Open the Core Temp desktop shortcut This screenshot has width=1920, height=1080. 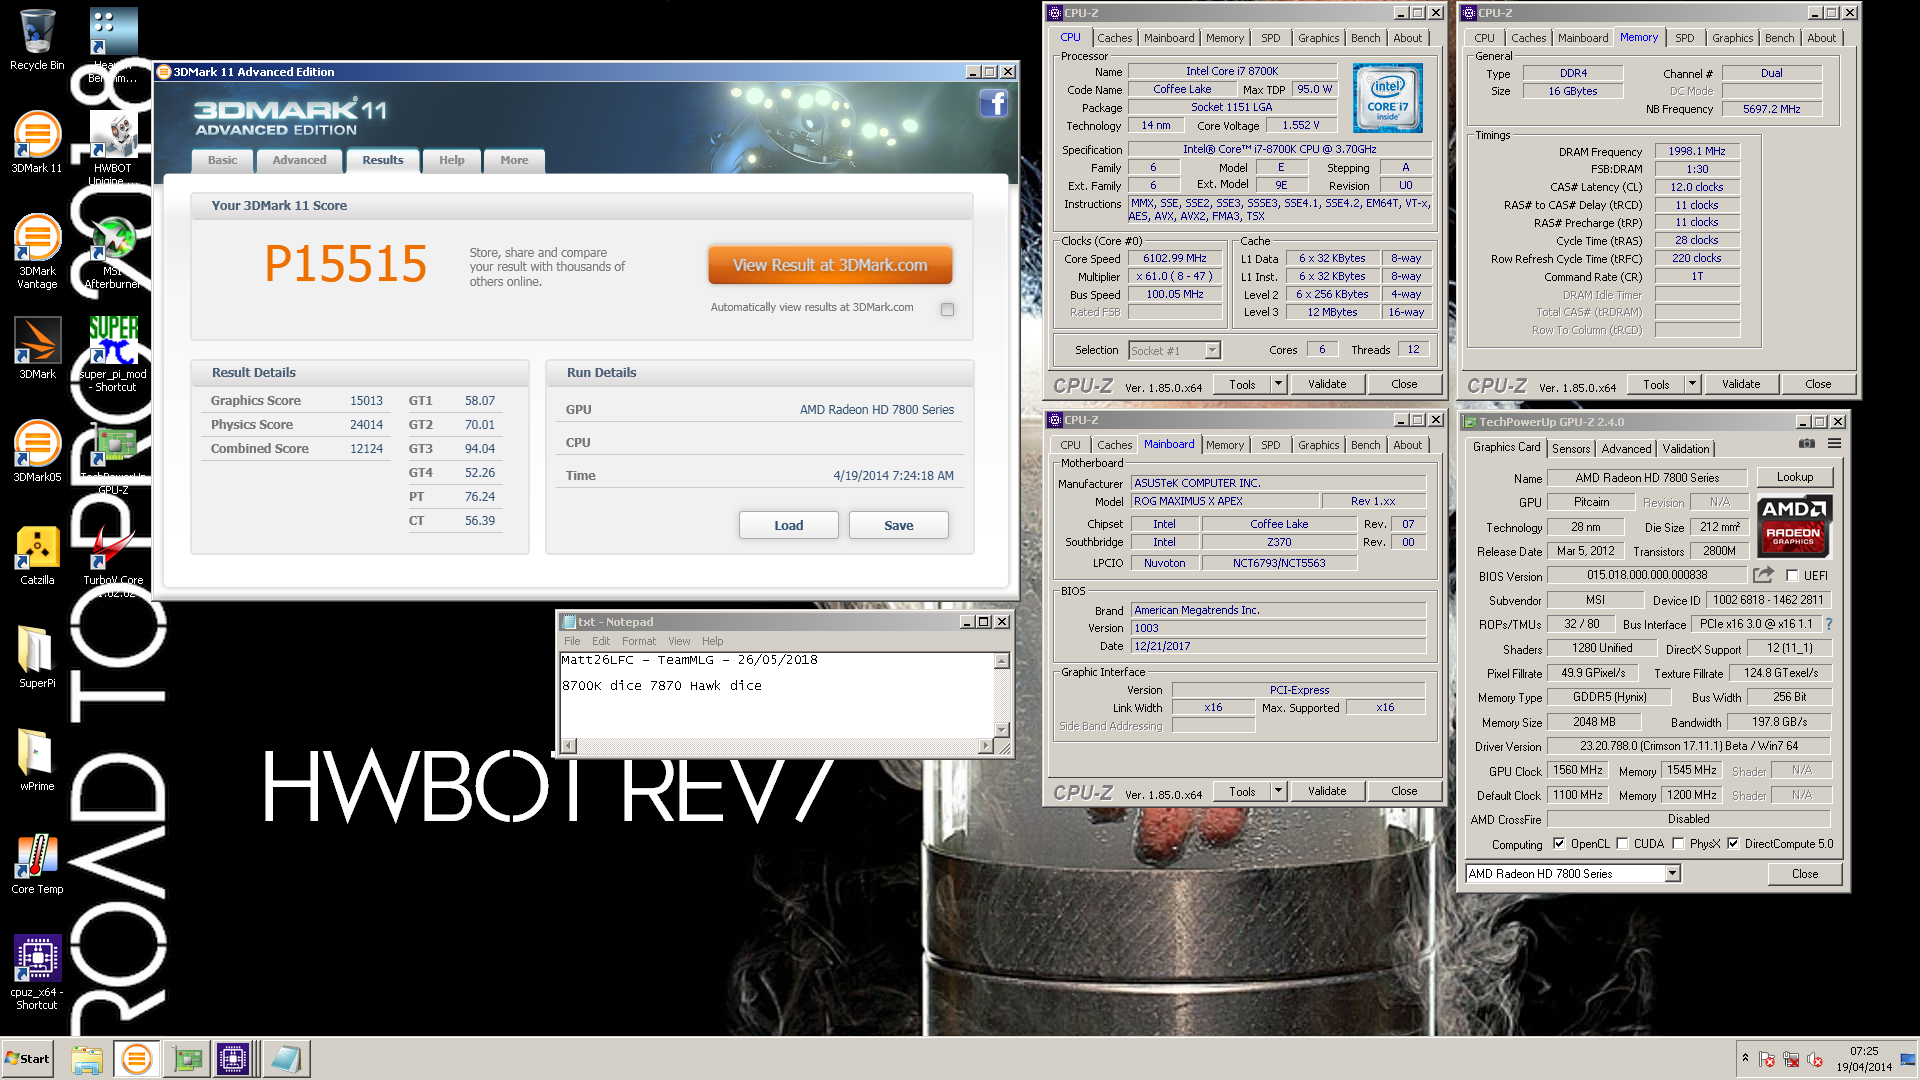[x=37, y=863]
